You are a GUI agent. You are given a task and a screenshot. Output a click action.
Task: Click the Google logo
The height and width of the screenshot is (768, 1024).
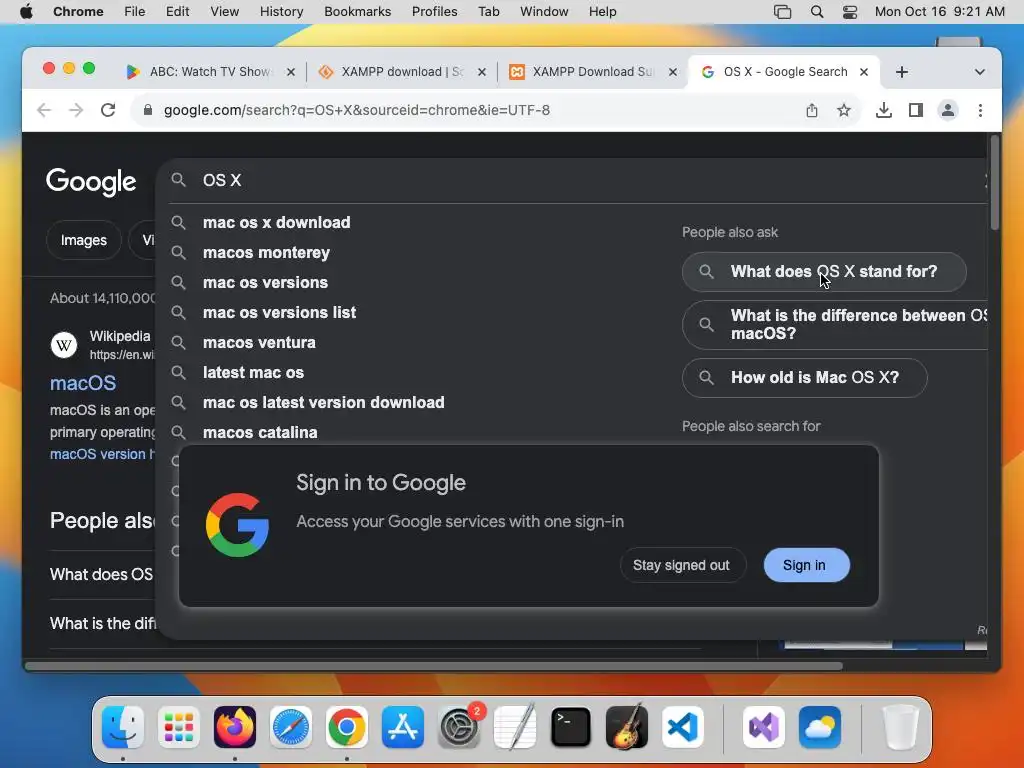tap(91, 182)
